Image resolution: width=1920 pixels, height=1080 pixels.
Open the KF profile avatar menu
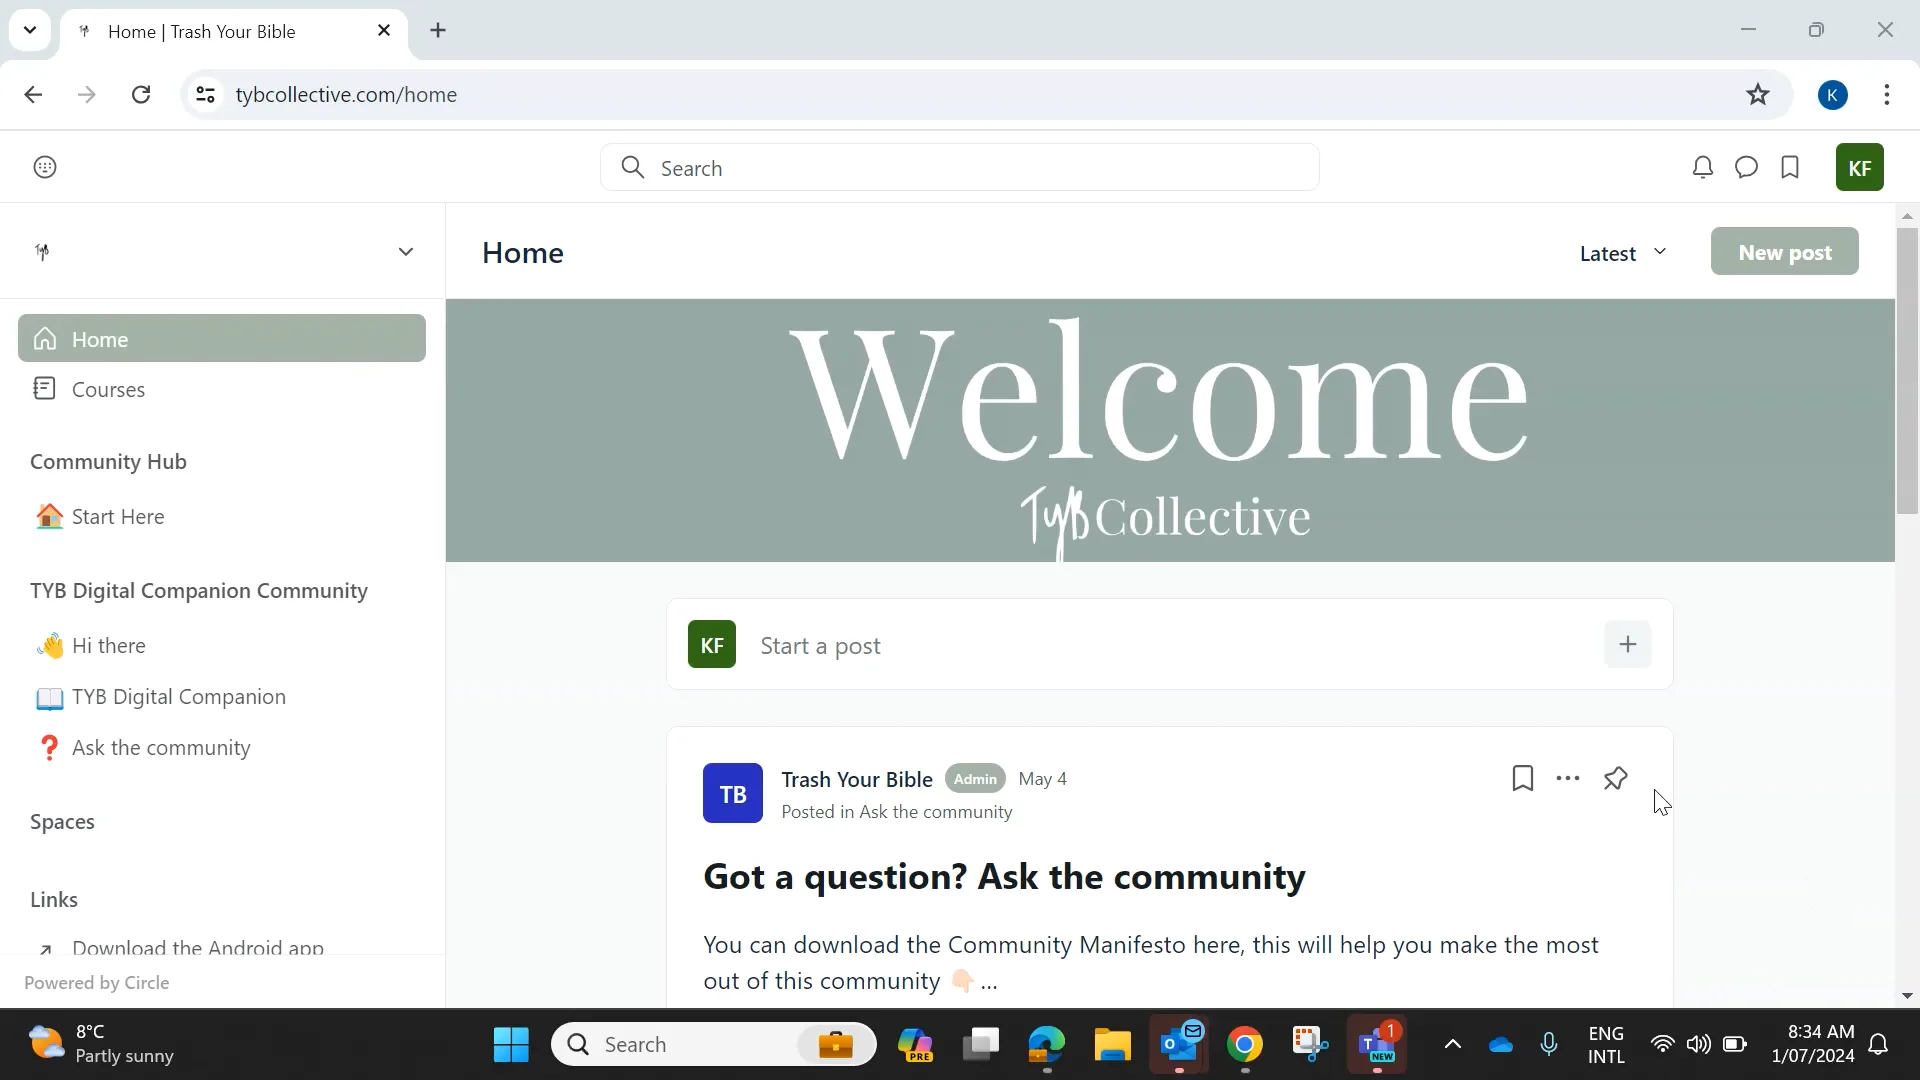pos(1859,167)
